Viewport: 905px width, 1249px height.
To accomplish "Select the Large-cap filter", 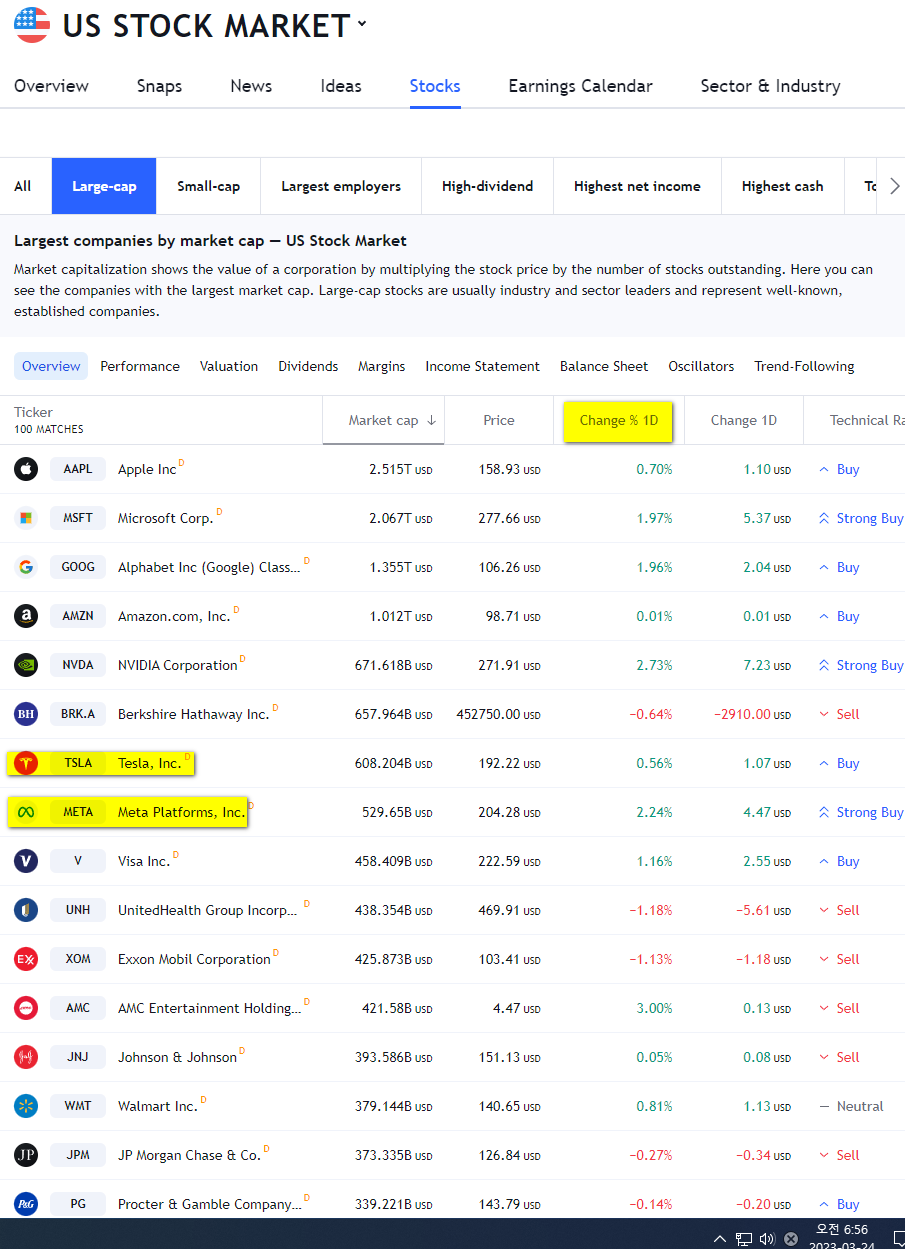I will (x=104, y=186).
